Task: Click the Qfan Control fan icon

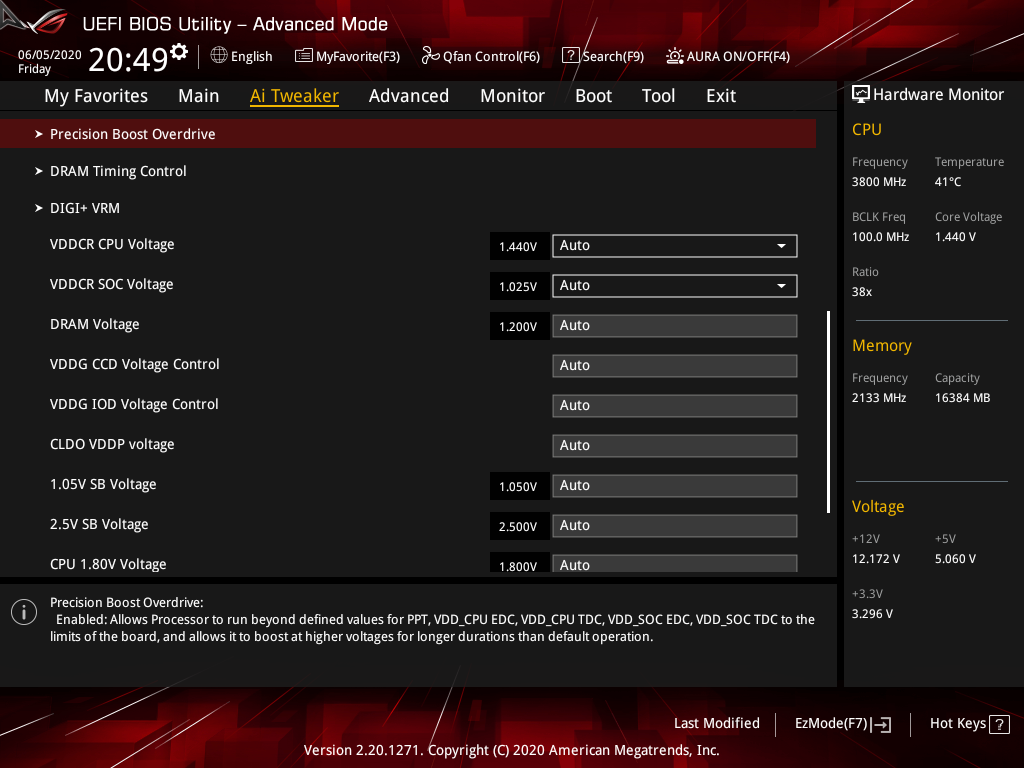Action: click(x=430, y=56)
